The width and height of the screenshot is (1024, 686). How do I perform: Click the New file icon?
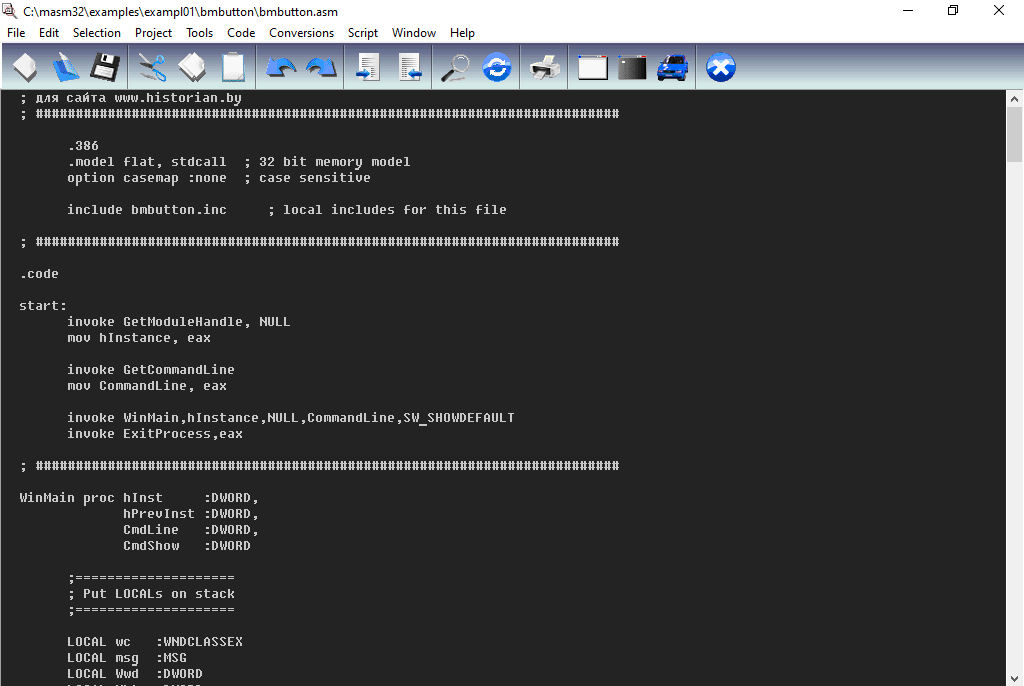click(25, 68)
